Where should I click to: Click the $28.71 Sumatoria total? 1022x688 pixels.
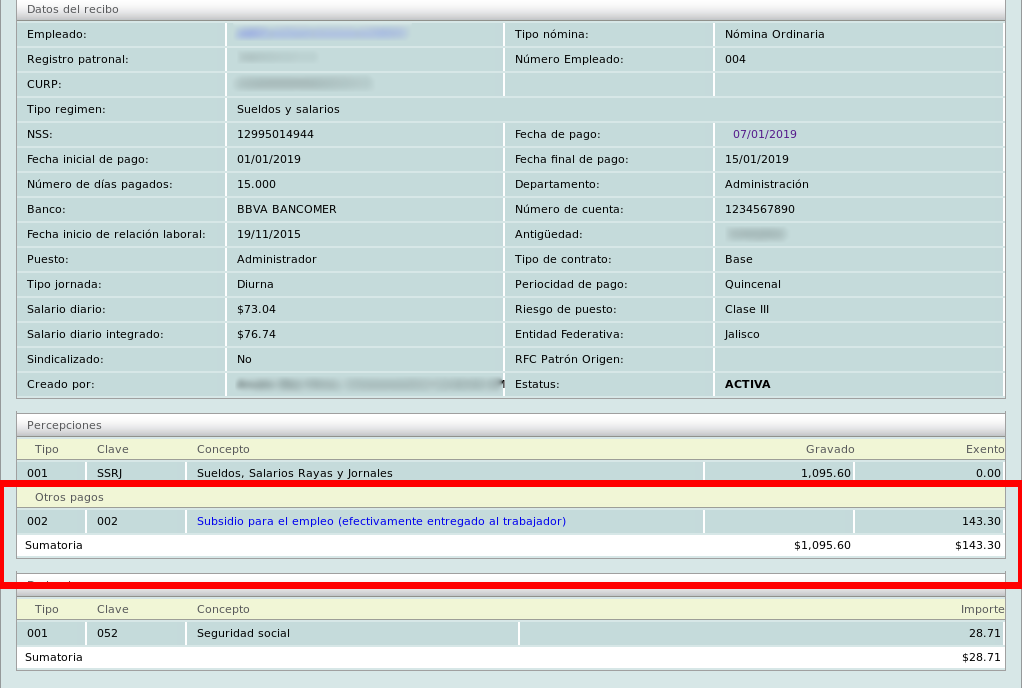tap(980, 657)
